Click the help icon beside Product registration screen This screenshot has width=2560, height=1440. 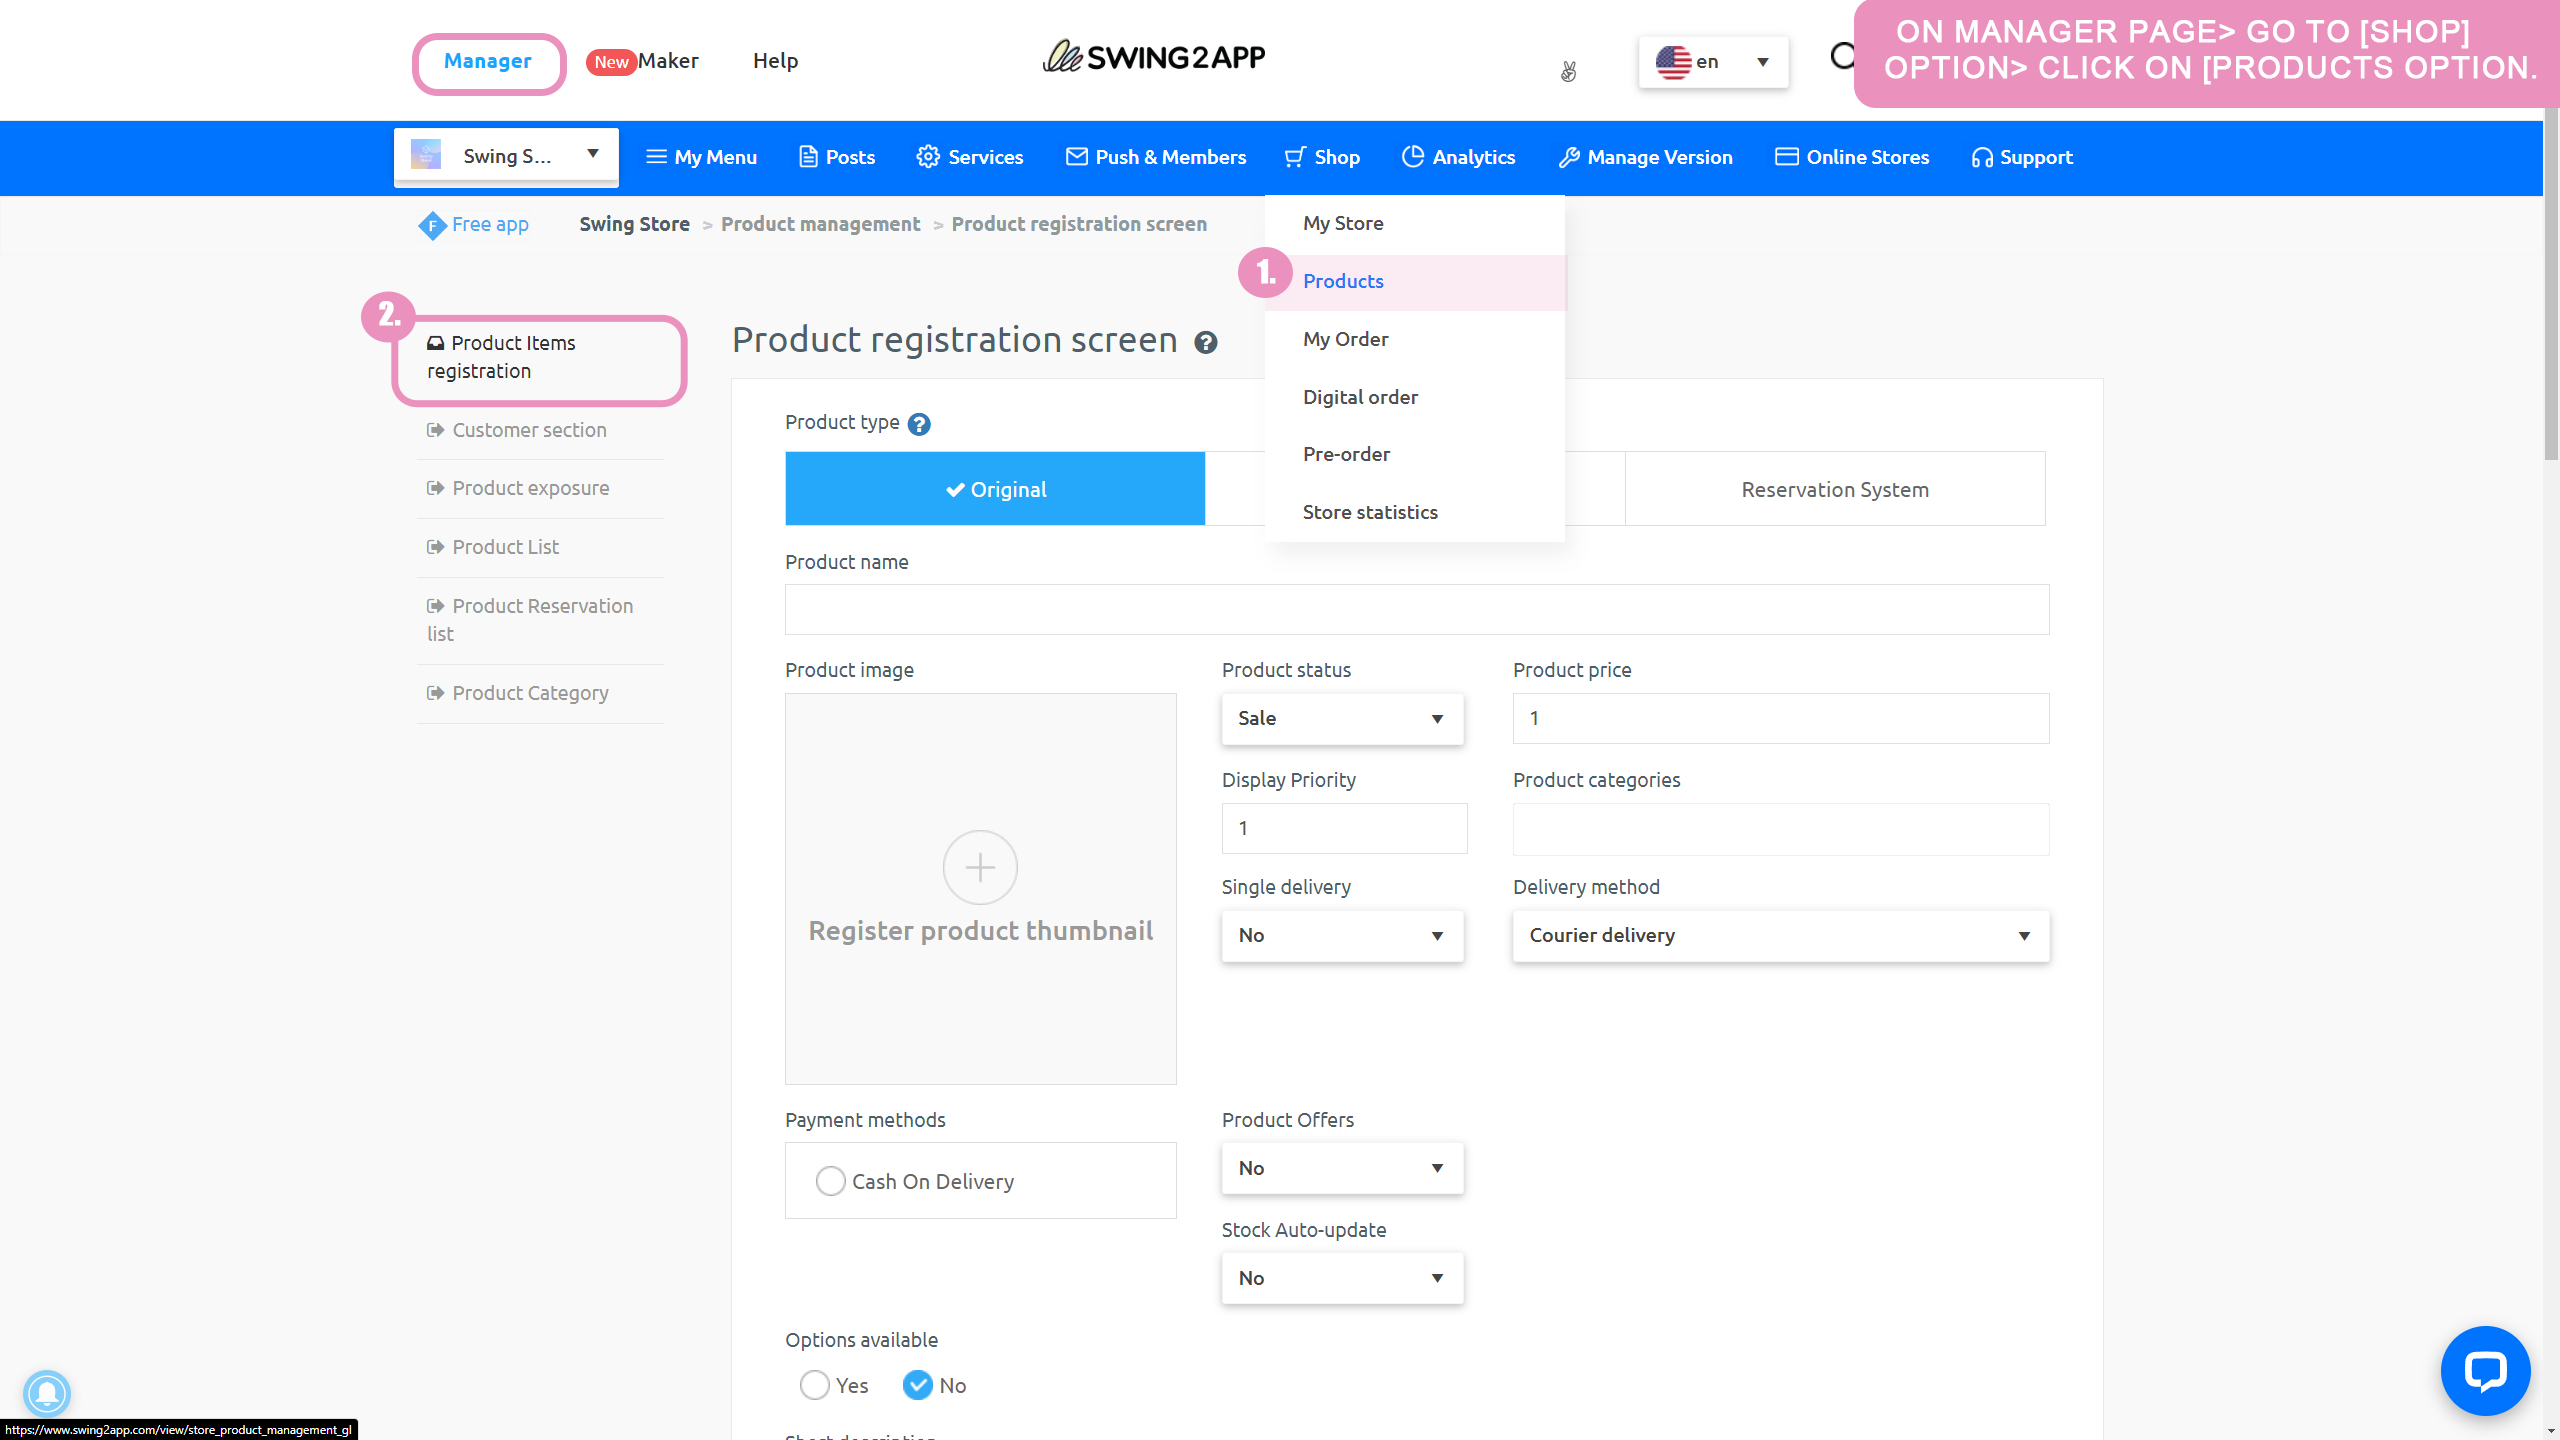(x=1206, y=343)
